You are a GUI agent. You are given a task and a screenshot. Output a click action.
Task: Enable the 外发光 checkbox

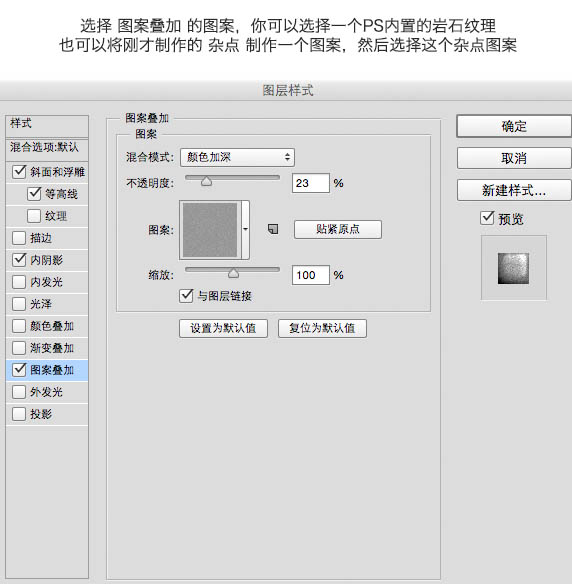[19, 391]
